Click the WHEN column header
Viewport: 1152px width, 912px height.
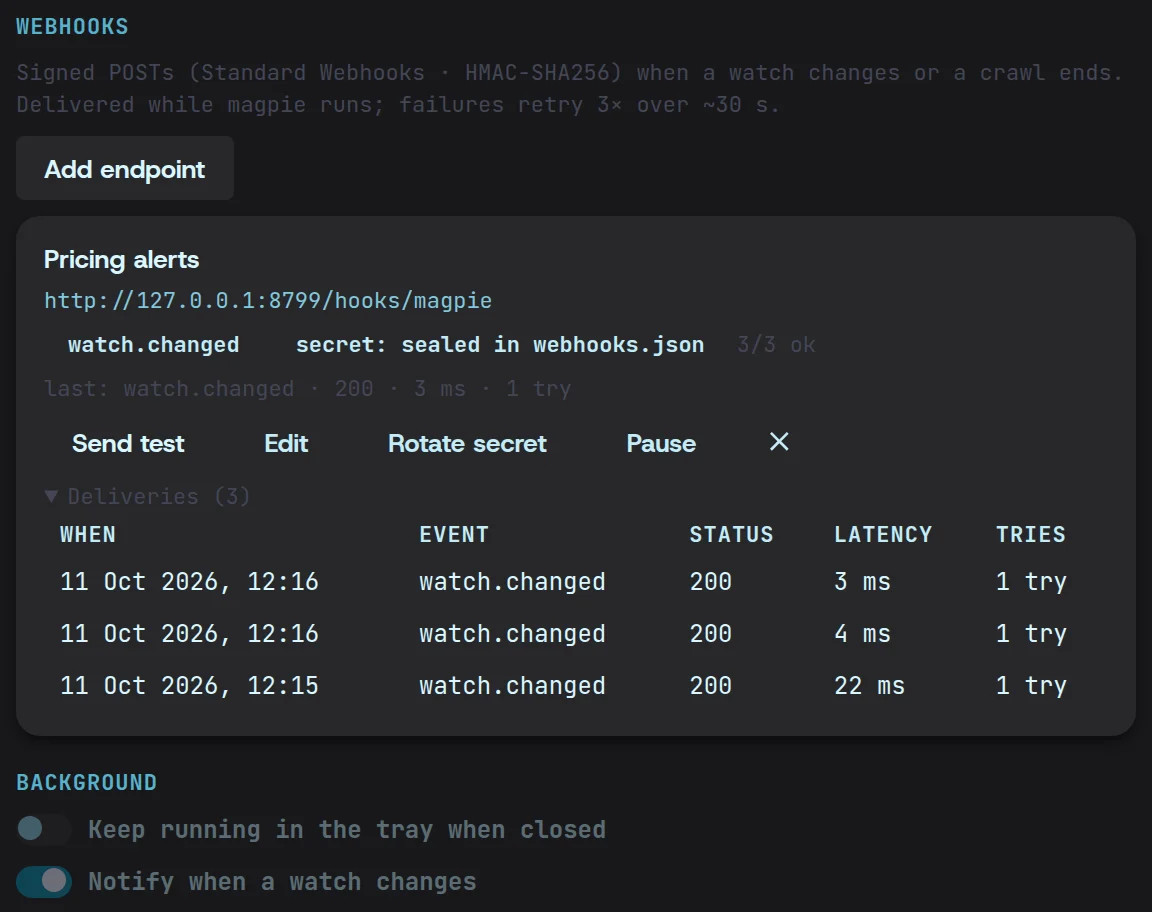click(87, 534)
